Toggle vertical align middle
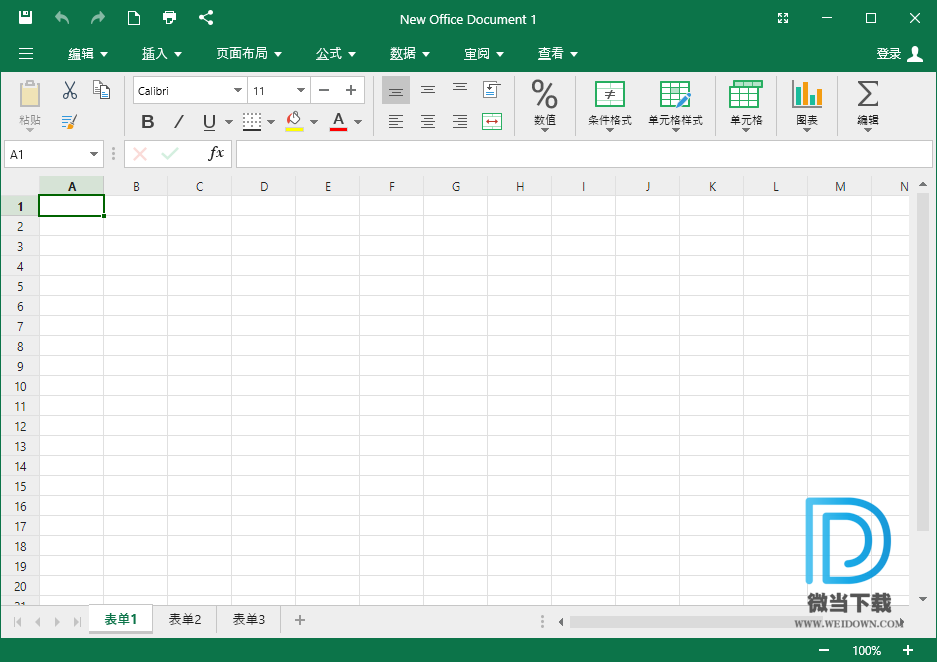This screenshot has height=662, width=937. (x=428, y=90)
